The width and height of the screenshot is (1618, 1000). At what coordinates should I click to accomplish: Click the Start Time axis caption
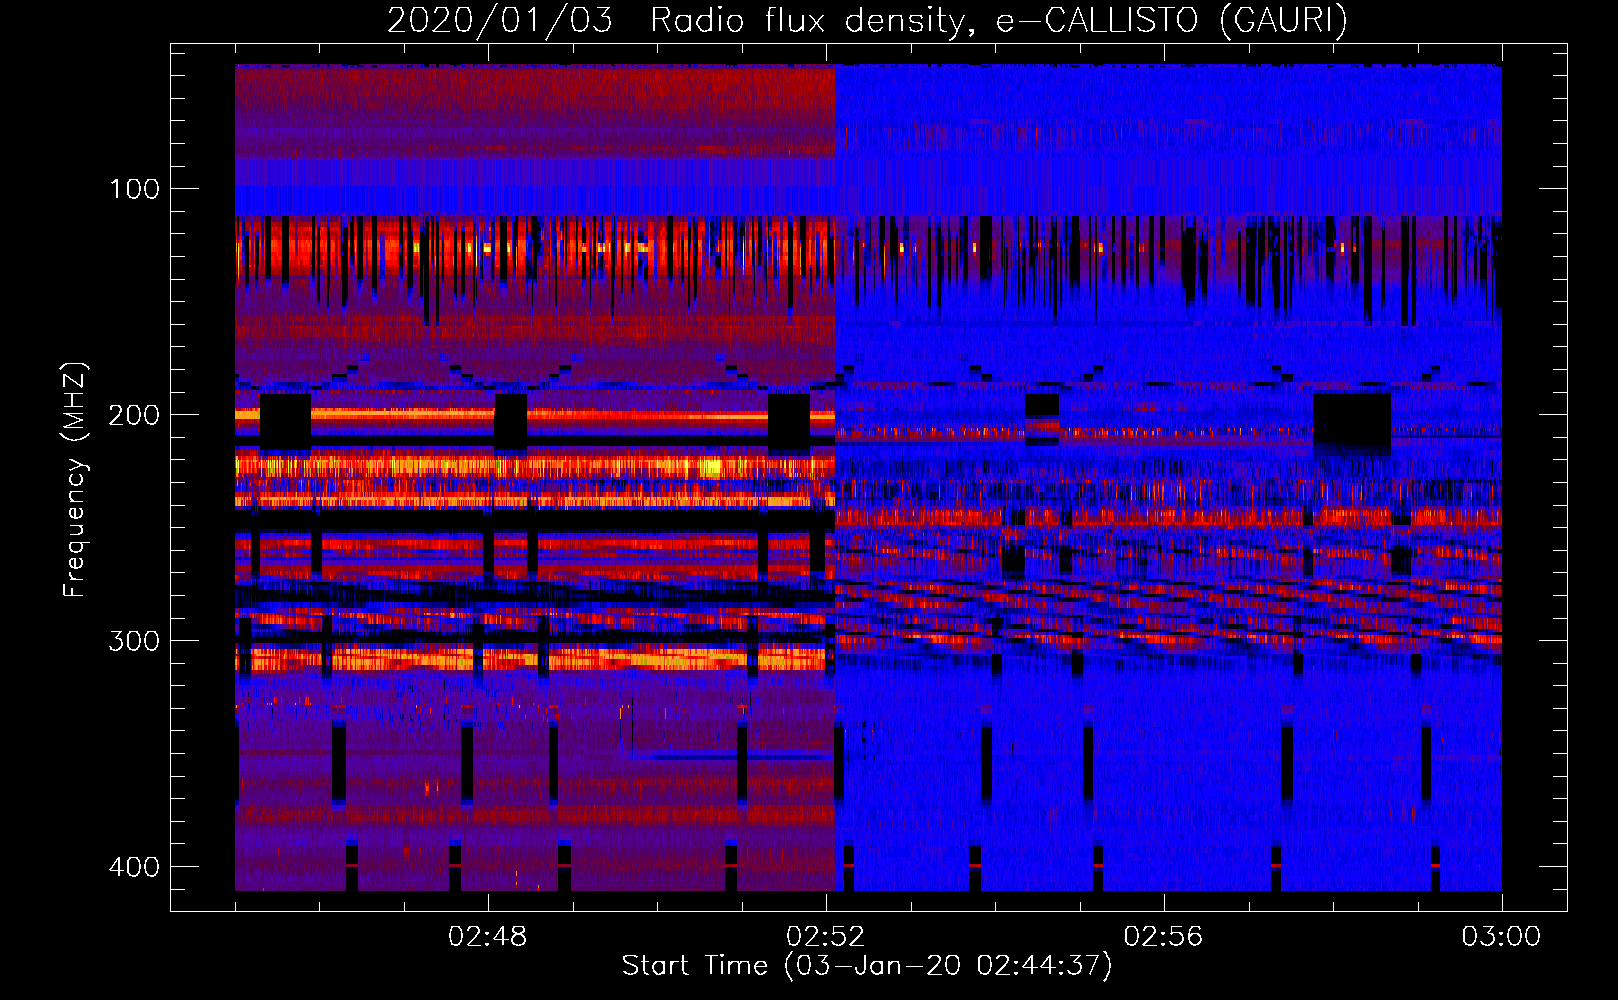pos(867,966)
